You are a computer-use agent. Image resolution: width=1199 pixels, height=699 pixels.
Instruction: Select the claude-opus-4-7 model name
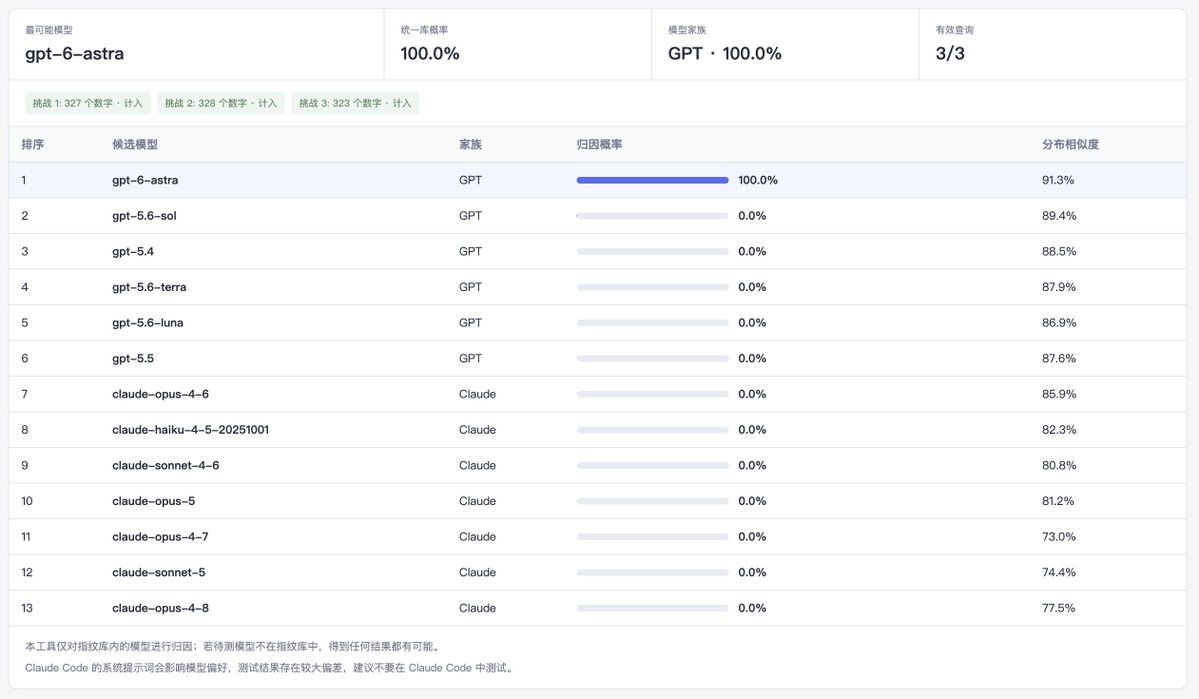coord(161,537)
